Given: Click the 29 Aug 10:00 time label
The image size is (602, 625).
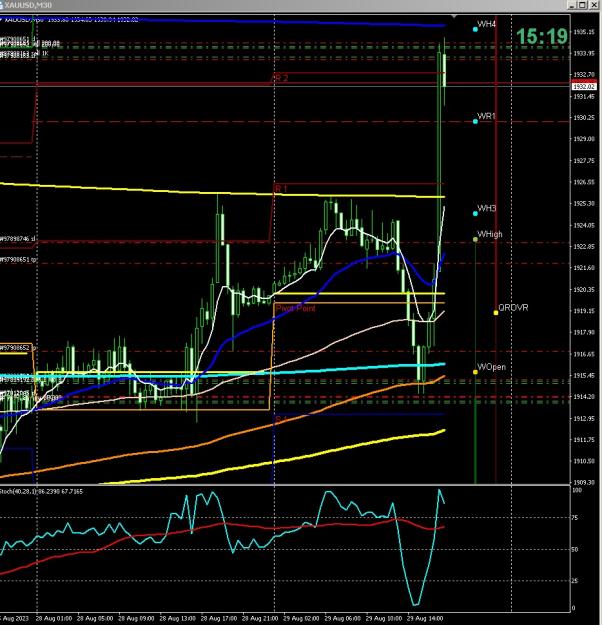Looking at the screenshot, I should (384, 618).
